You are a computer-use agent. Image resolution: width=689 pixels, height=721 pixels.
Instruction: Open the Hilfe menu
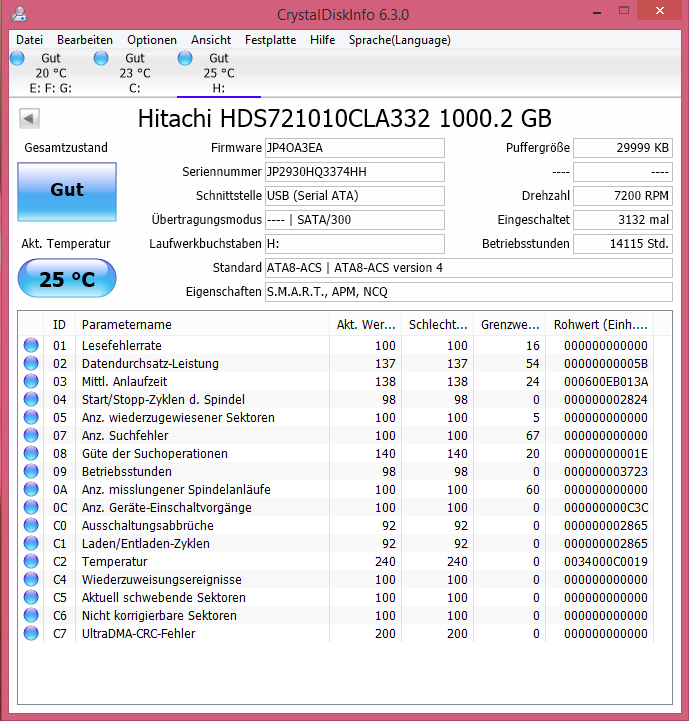point(322,40)
